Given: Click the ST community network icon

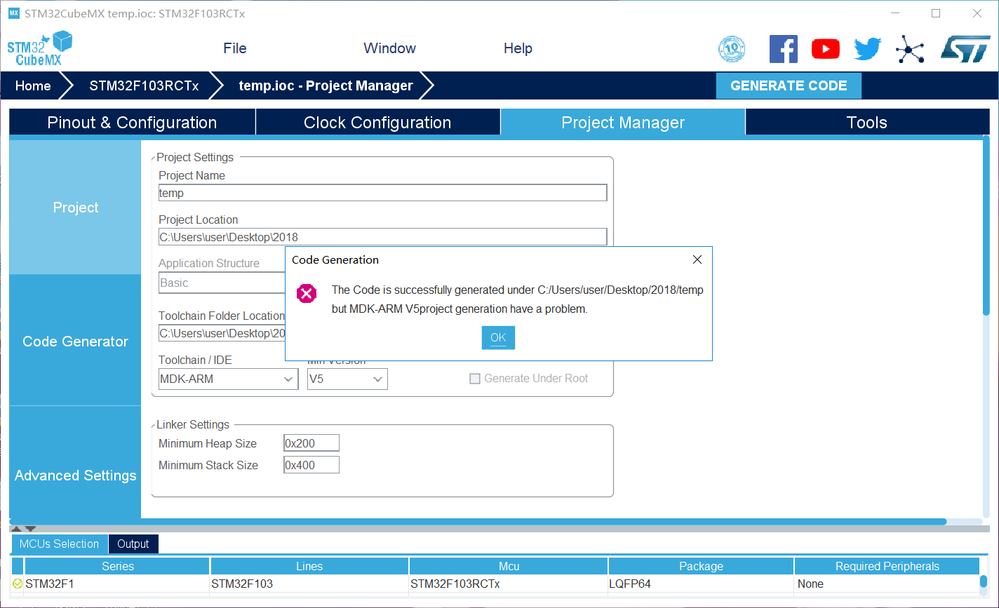Looking at the screenshot, I should (x=910, y=49).
